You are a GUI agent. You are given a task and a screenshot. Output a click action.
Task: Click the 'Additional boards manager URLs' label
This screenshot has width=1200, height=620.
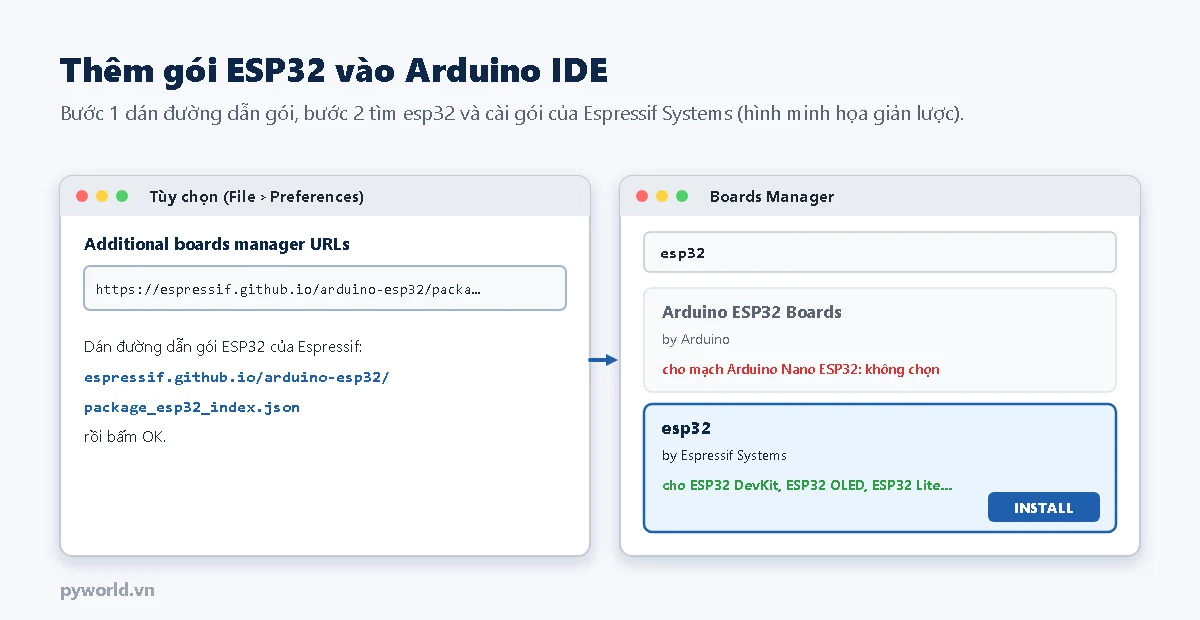pos(217,244)
